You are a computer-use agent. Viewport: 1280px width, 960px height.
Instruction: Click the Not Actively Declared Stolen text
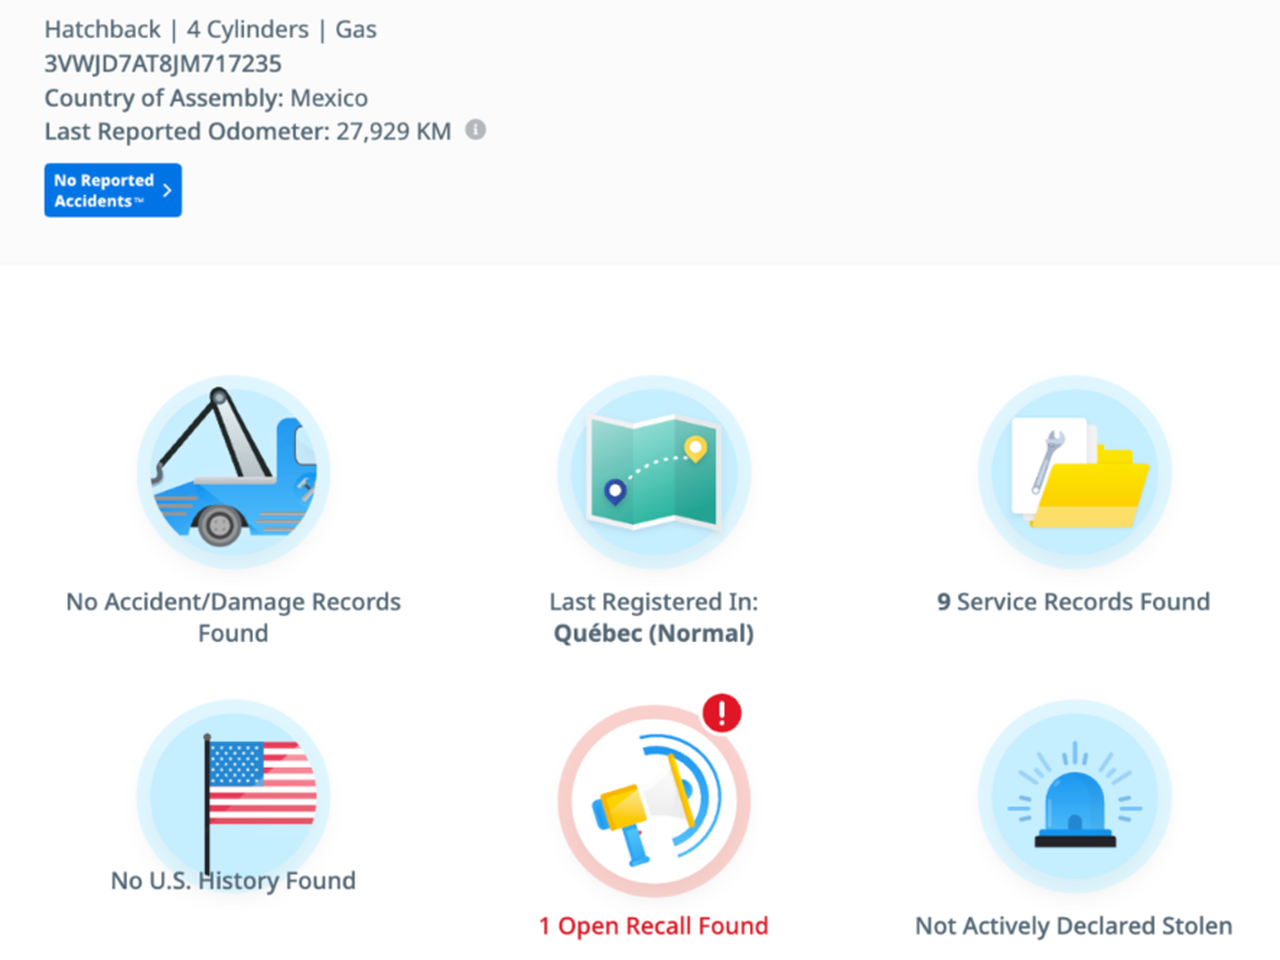point(1074,926)
